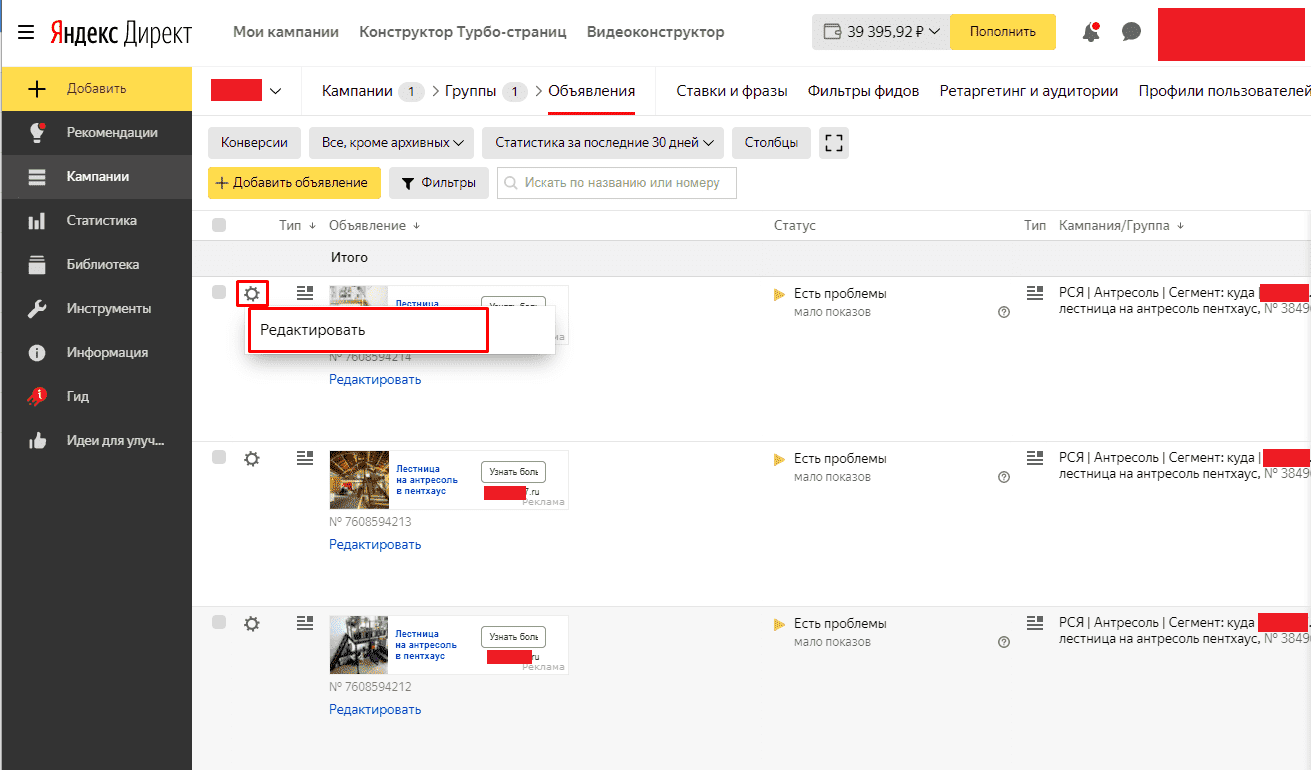Click the Кампании list icon in the sidebar
Viewport: 1311px width, 770px height.
pyautogui.click(x=37, y=177)
